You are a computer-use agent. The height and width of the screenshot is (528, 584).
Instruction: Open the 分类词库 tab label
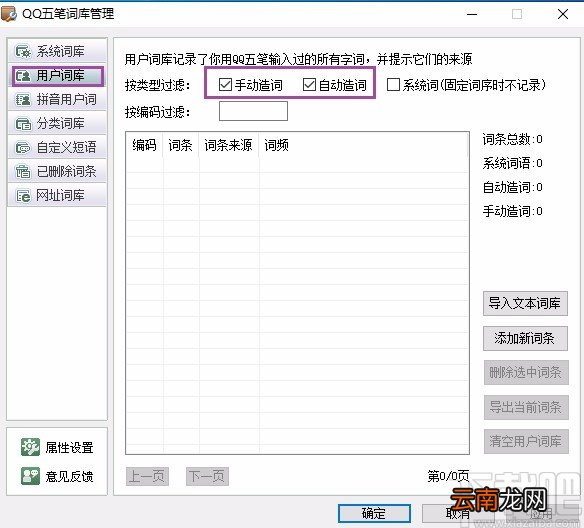coord(60,124)
